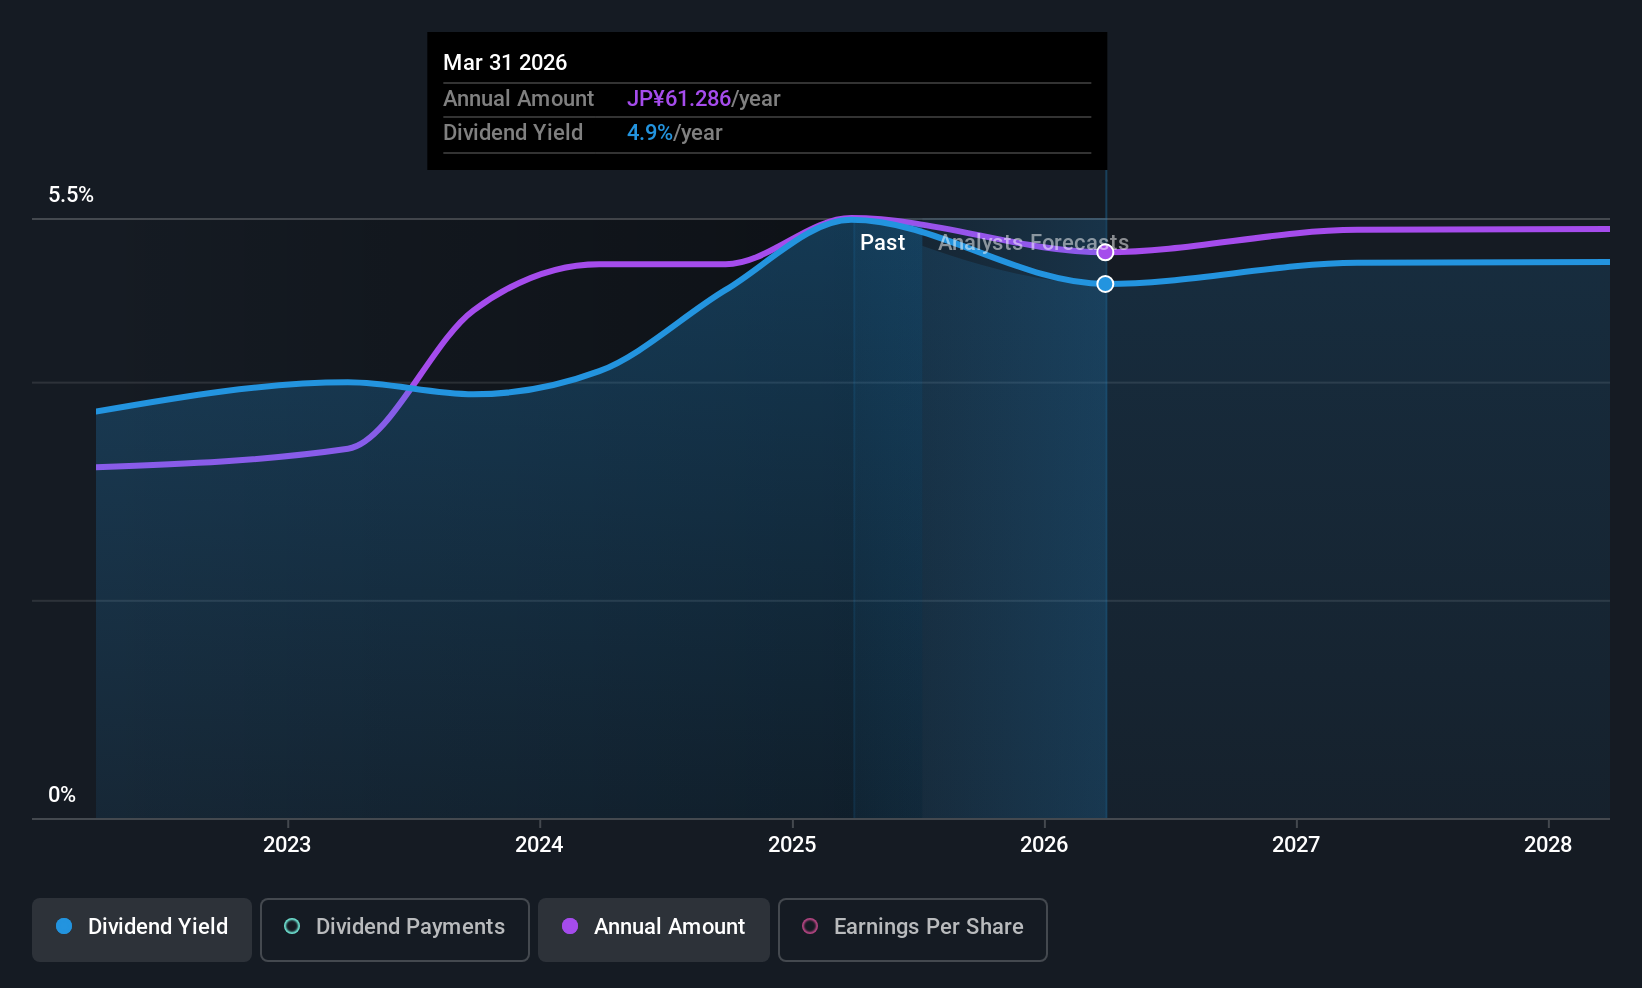The width and height of the screenshot is (1642, 988).
Task: Click the Analysts Forecasts label
Action: tap(1033, 243)
